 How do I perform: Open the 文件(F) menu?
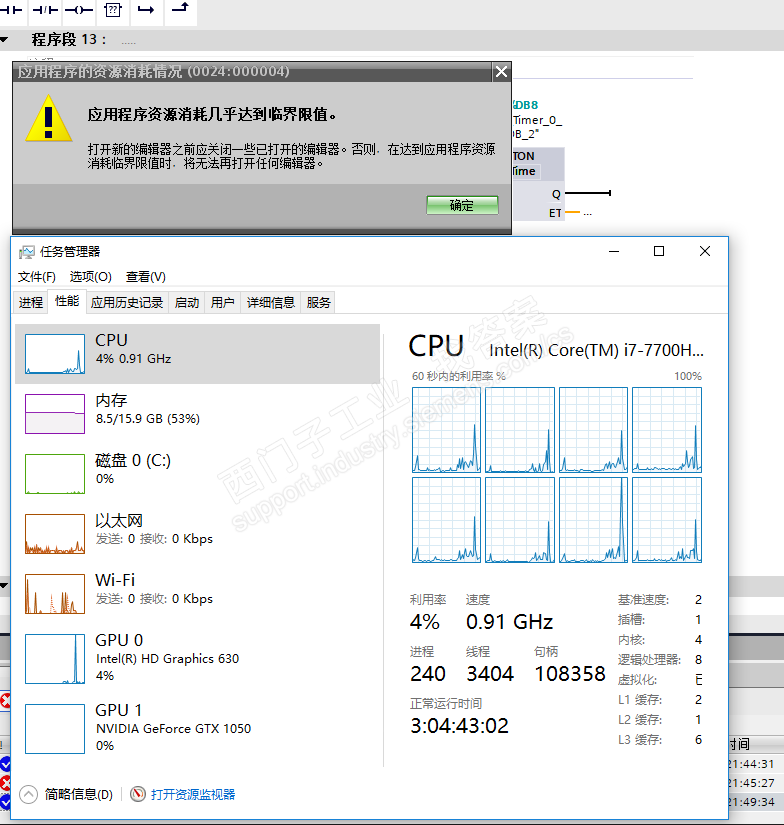point(36,277)
